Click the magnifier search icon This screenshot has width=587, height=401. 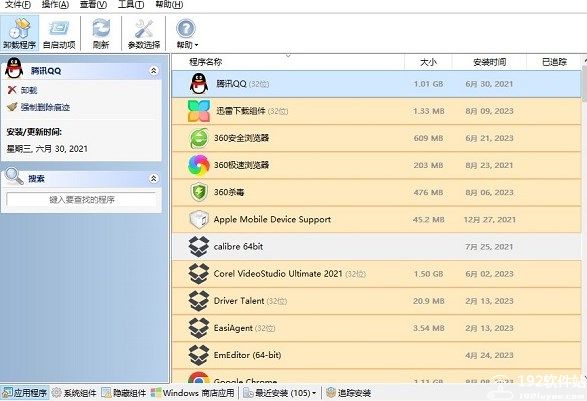pyautogui.click(x=14, y=176)
